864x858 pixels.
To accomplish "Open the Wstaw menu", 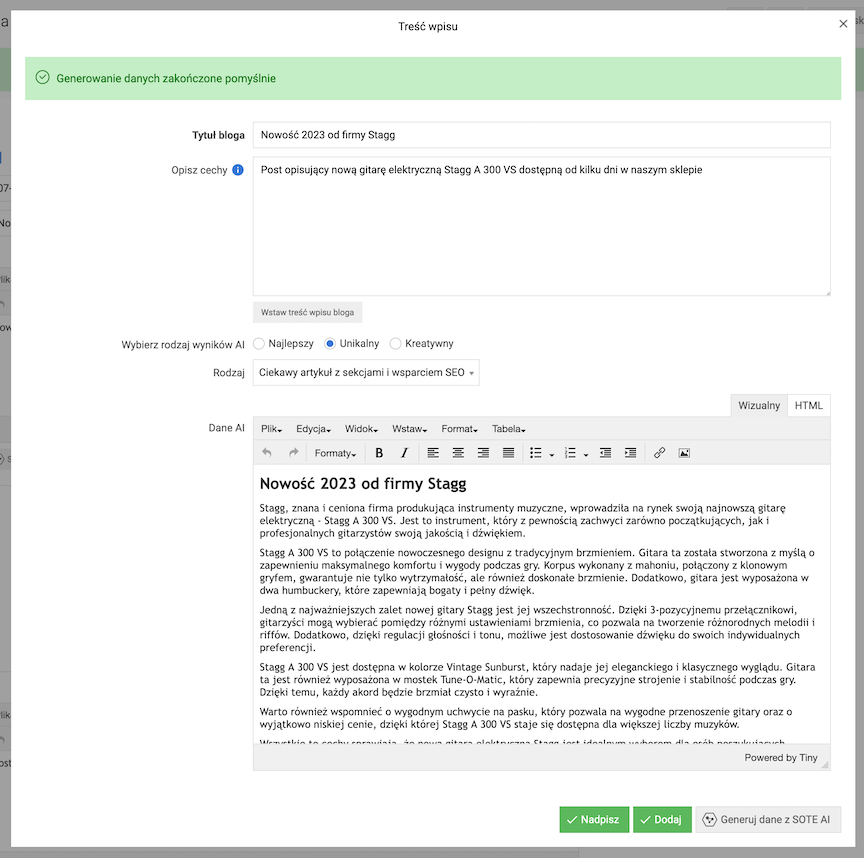I will pos(409,429).
